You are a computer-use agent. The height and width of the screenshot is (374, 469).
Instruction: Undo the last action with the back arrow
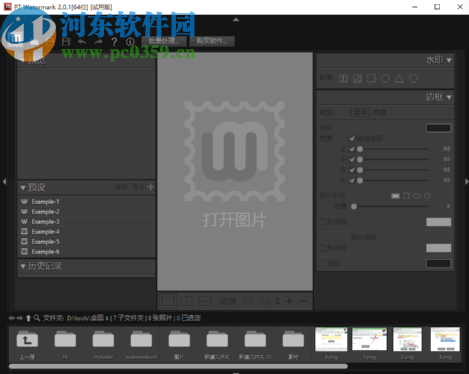point(82,42)
